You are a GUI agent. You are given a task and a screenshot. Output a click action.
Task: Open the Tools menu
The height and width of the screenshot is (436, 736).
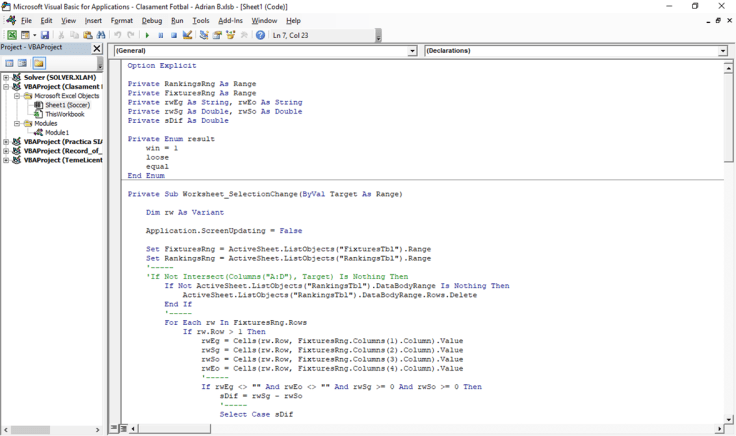tap(201, 20)
